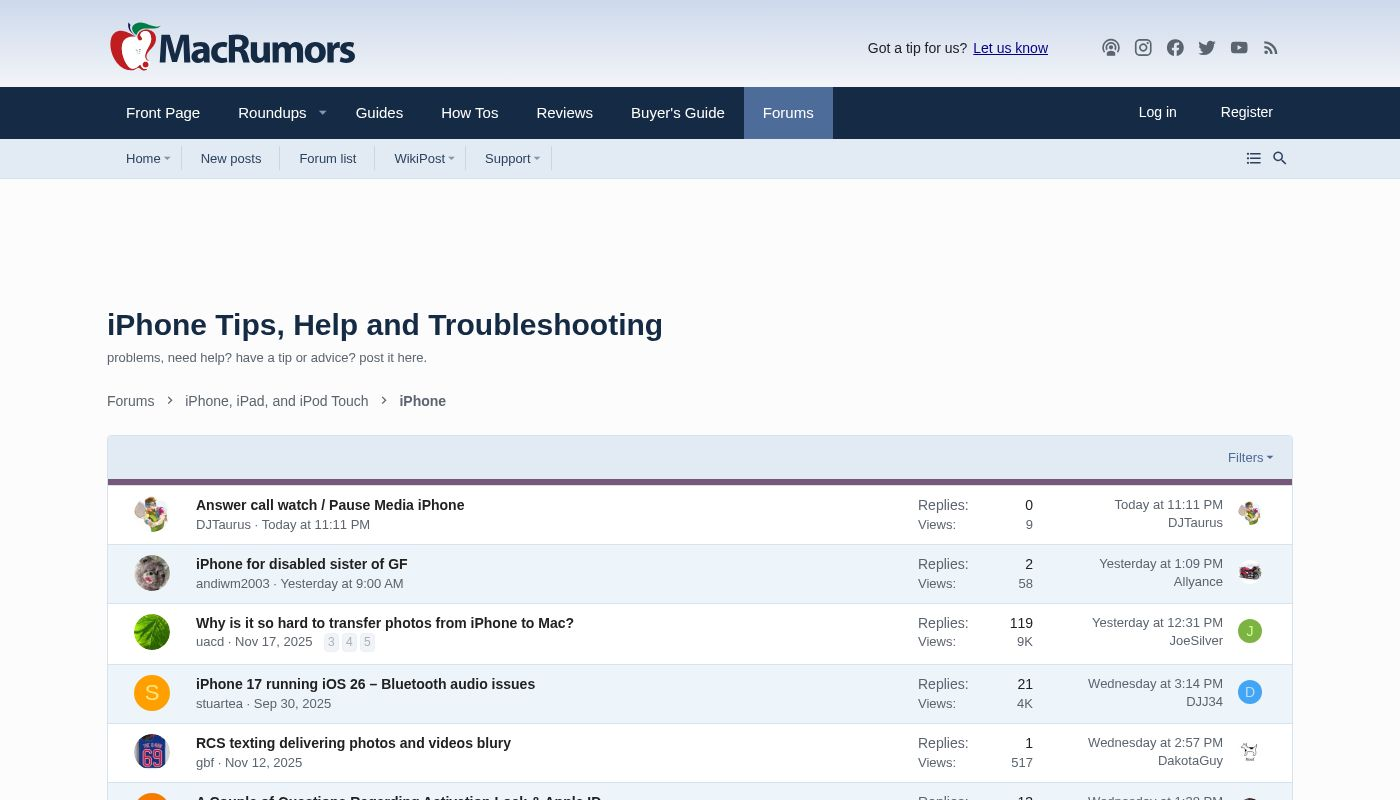Open the RSS feed icon
The height and width of the screenshot is (800, 1400).
1271,48
